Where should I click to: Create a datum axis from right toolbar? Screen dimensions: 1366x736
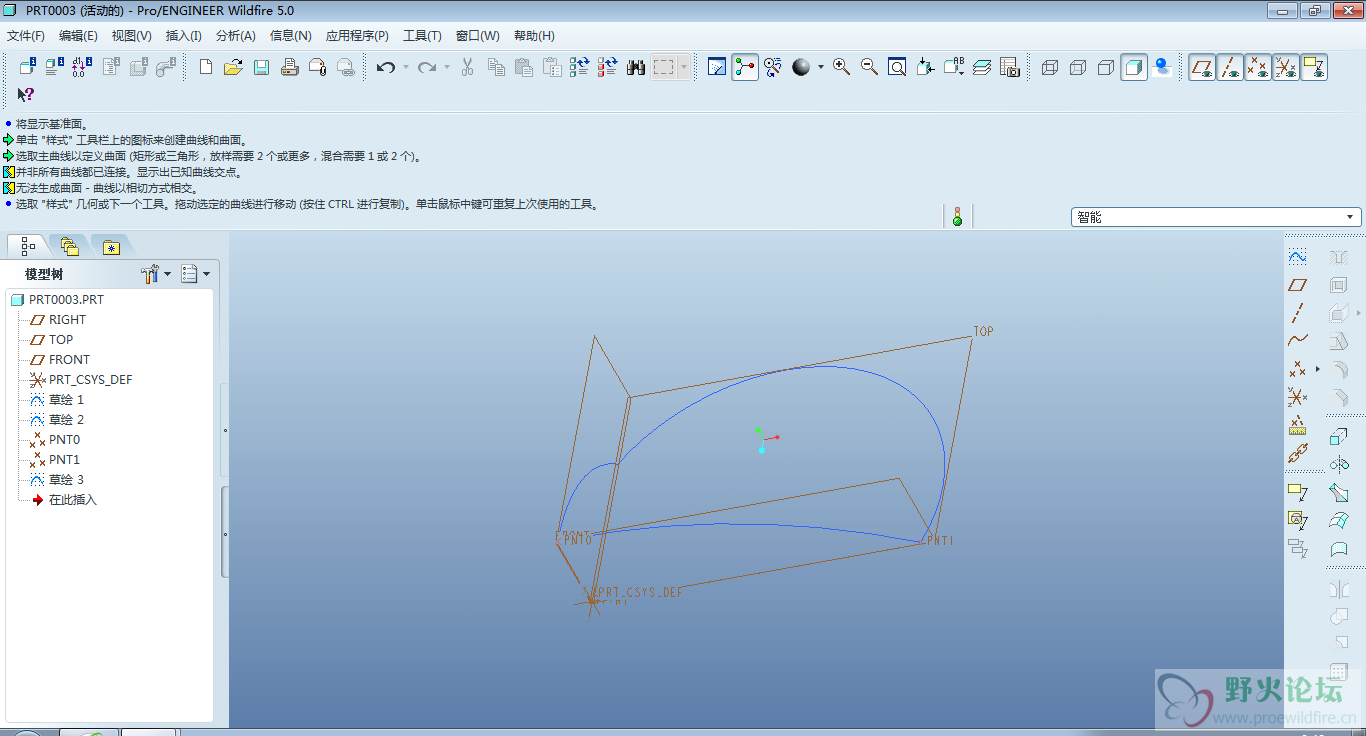coord(1297,313)
